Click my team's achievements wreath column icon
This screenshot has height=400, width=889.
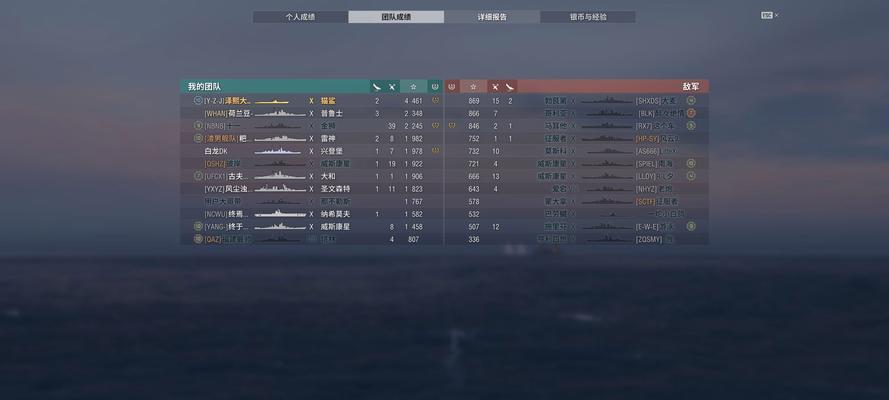(435, 87)
